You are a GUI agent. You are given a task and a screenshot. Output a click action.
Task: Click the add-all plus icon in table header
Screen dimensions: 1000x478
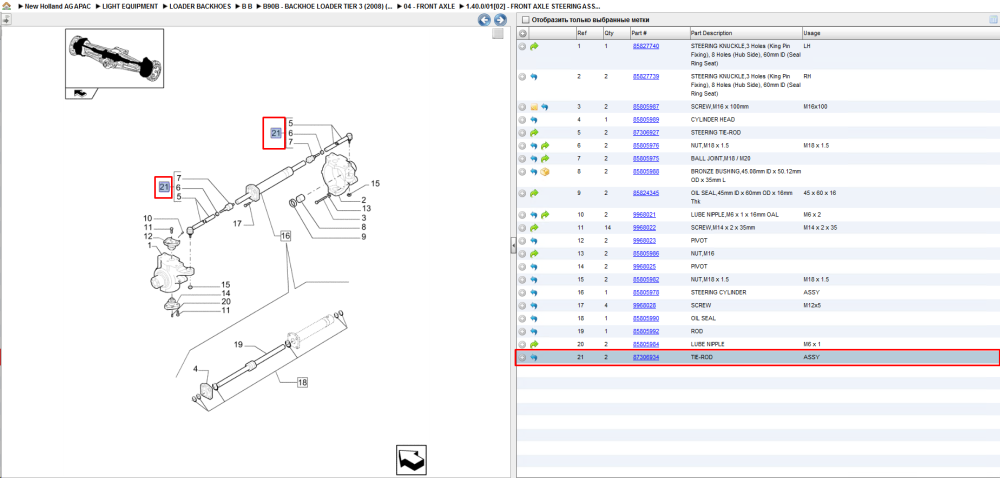pyautogui.click(x=522, y=33)
